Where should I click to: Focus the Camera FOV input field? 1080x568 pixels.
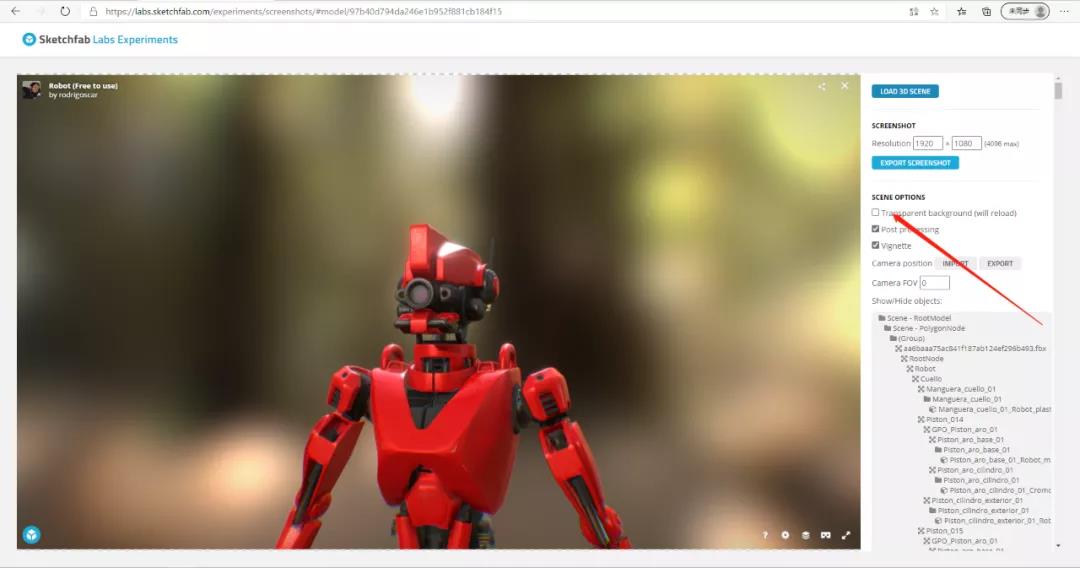(935, 282)
